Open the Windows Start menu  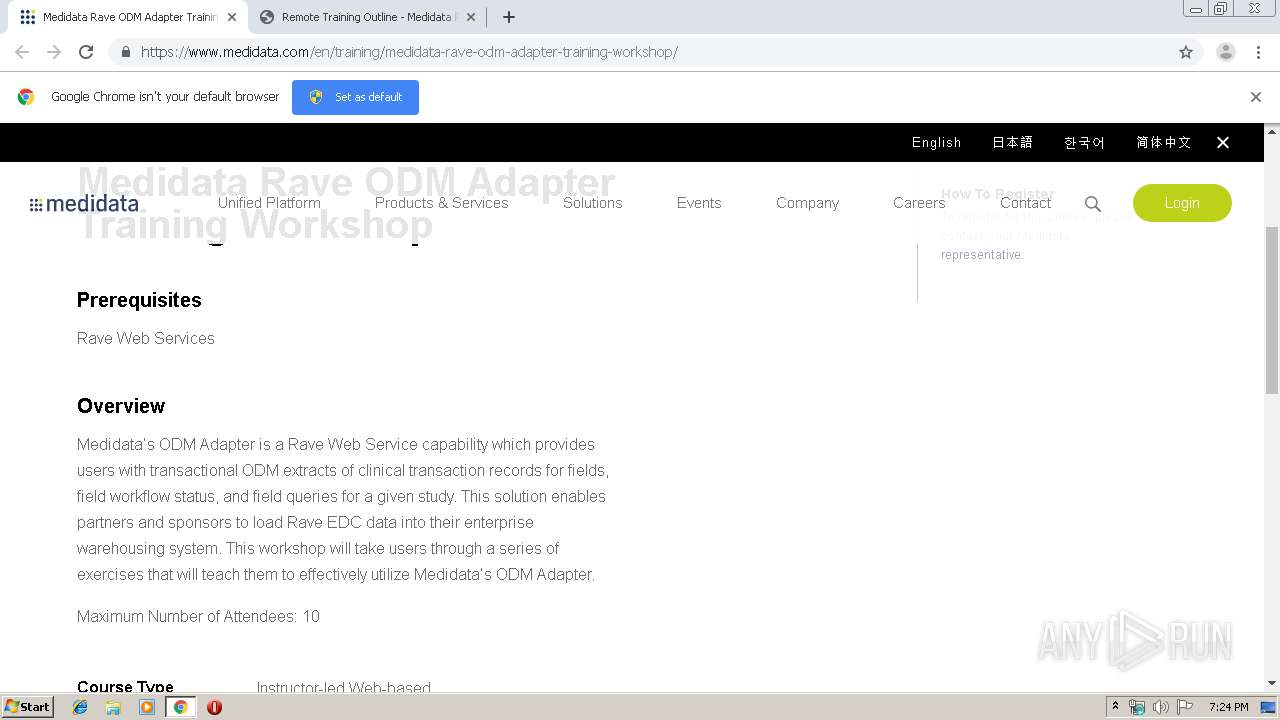click(28, 706)
